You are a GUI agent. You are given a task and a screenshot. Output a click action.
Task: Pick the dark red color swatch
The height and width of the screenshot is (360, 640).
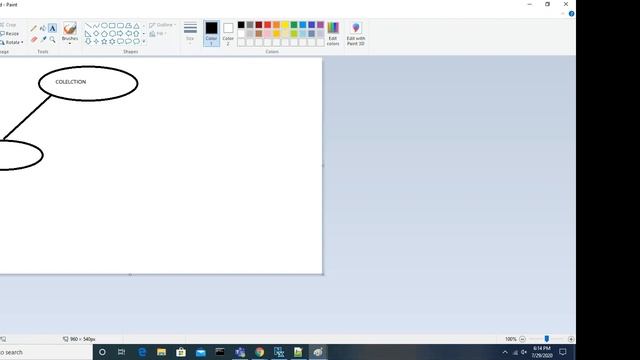click(259, 25)
